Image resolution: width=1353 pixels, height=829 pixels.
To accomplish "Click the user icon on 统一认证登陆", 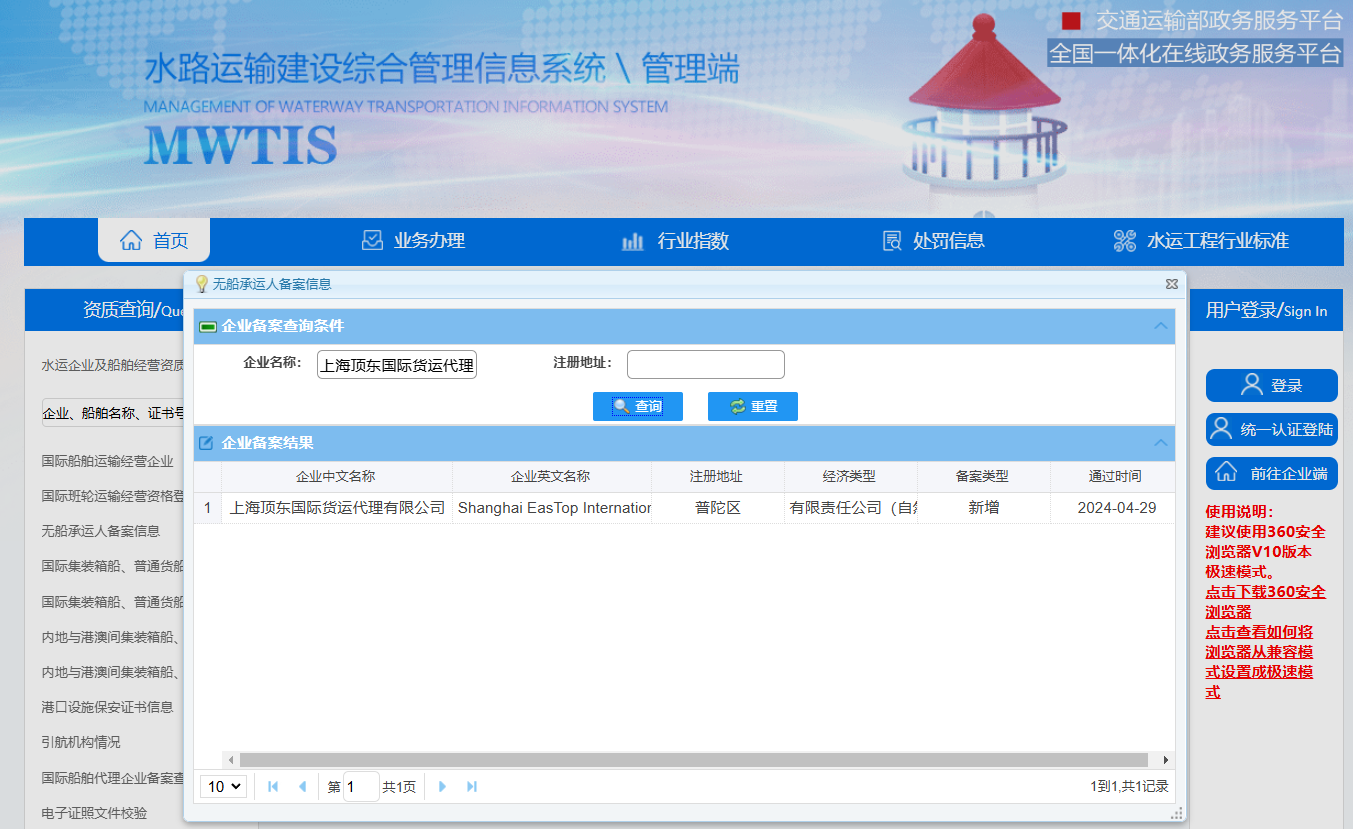I will pyautogui.click(x=1220, y=429).
